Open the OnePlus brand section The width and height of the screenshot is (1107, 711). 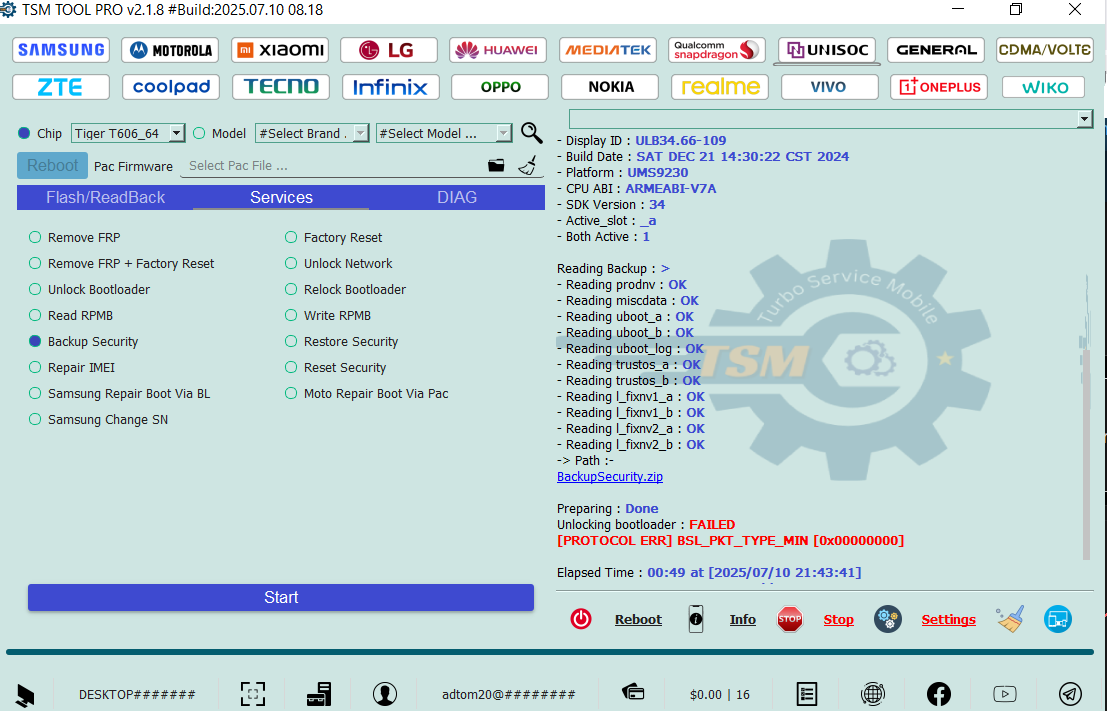pyautogui.click(x=939, y=88)
